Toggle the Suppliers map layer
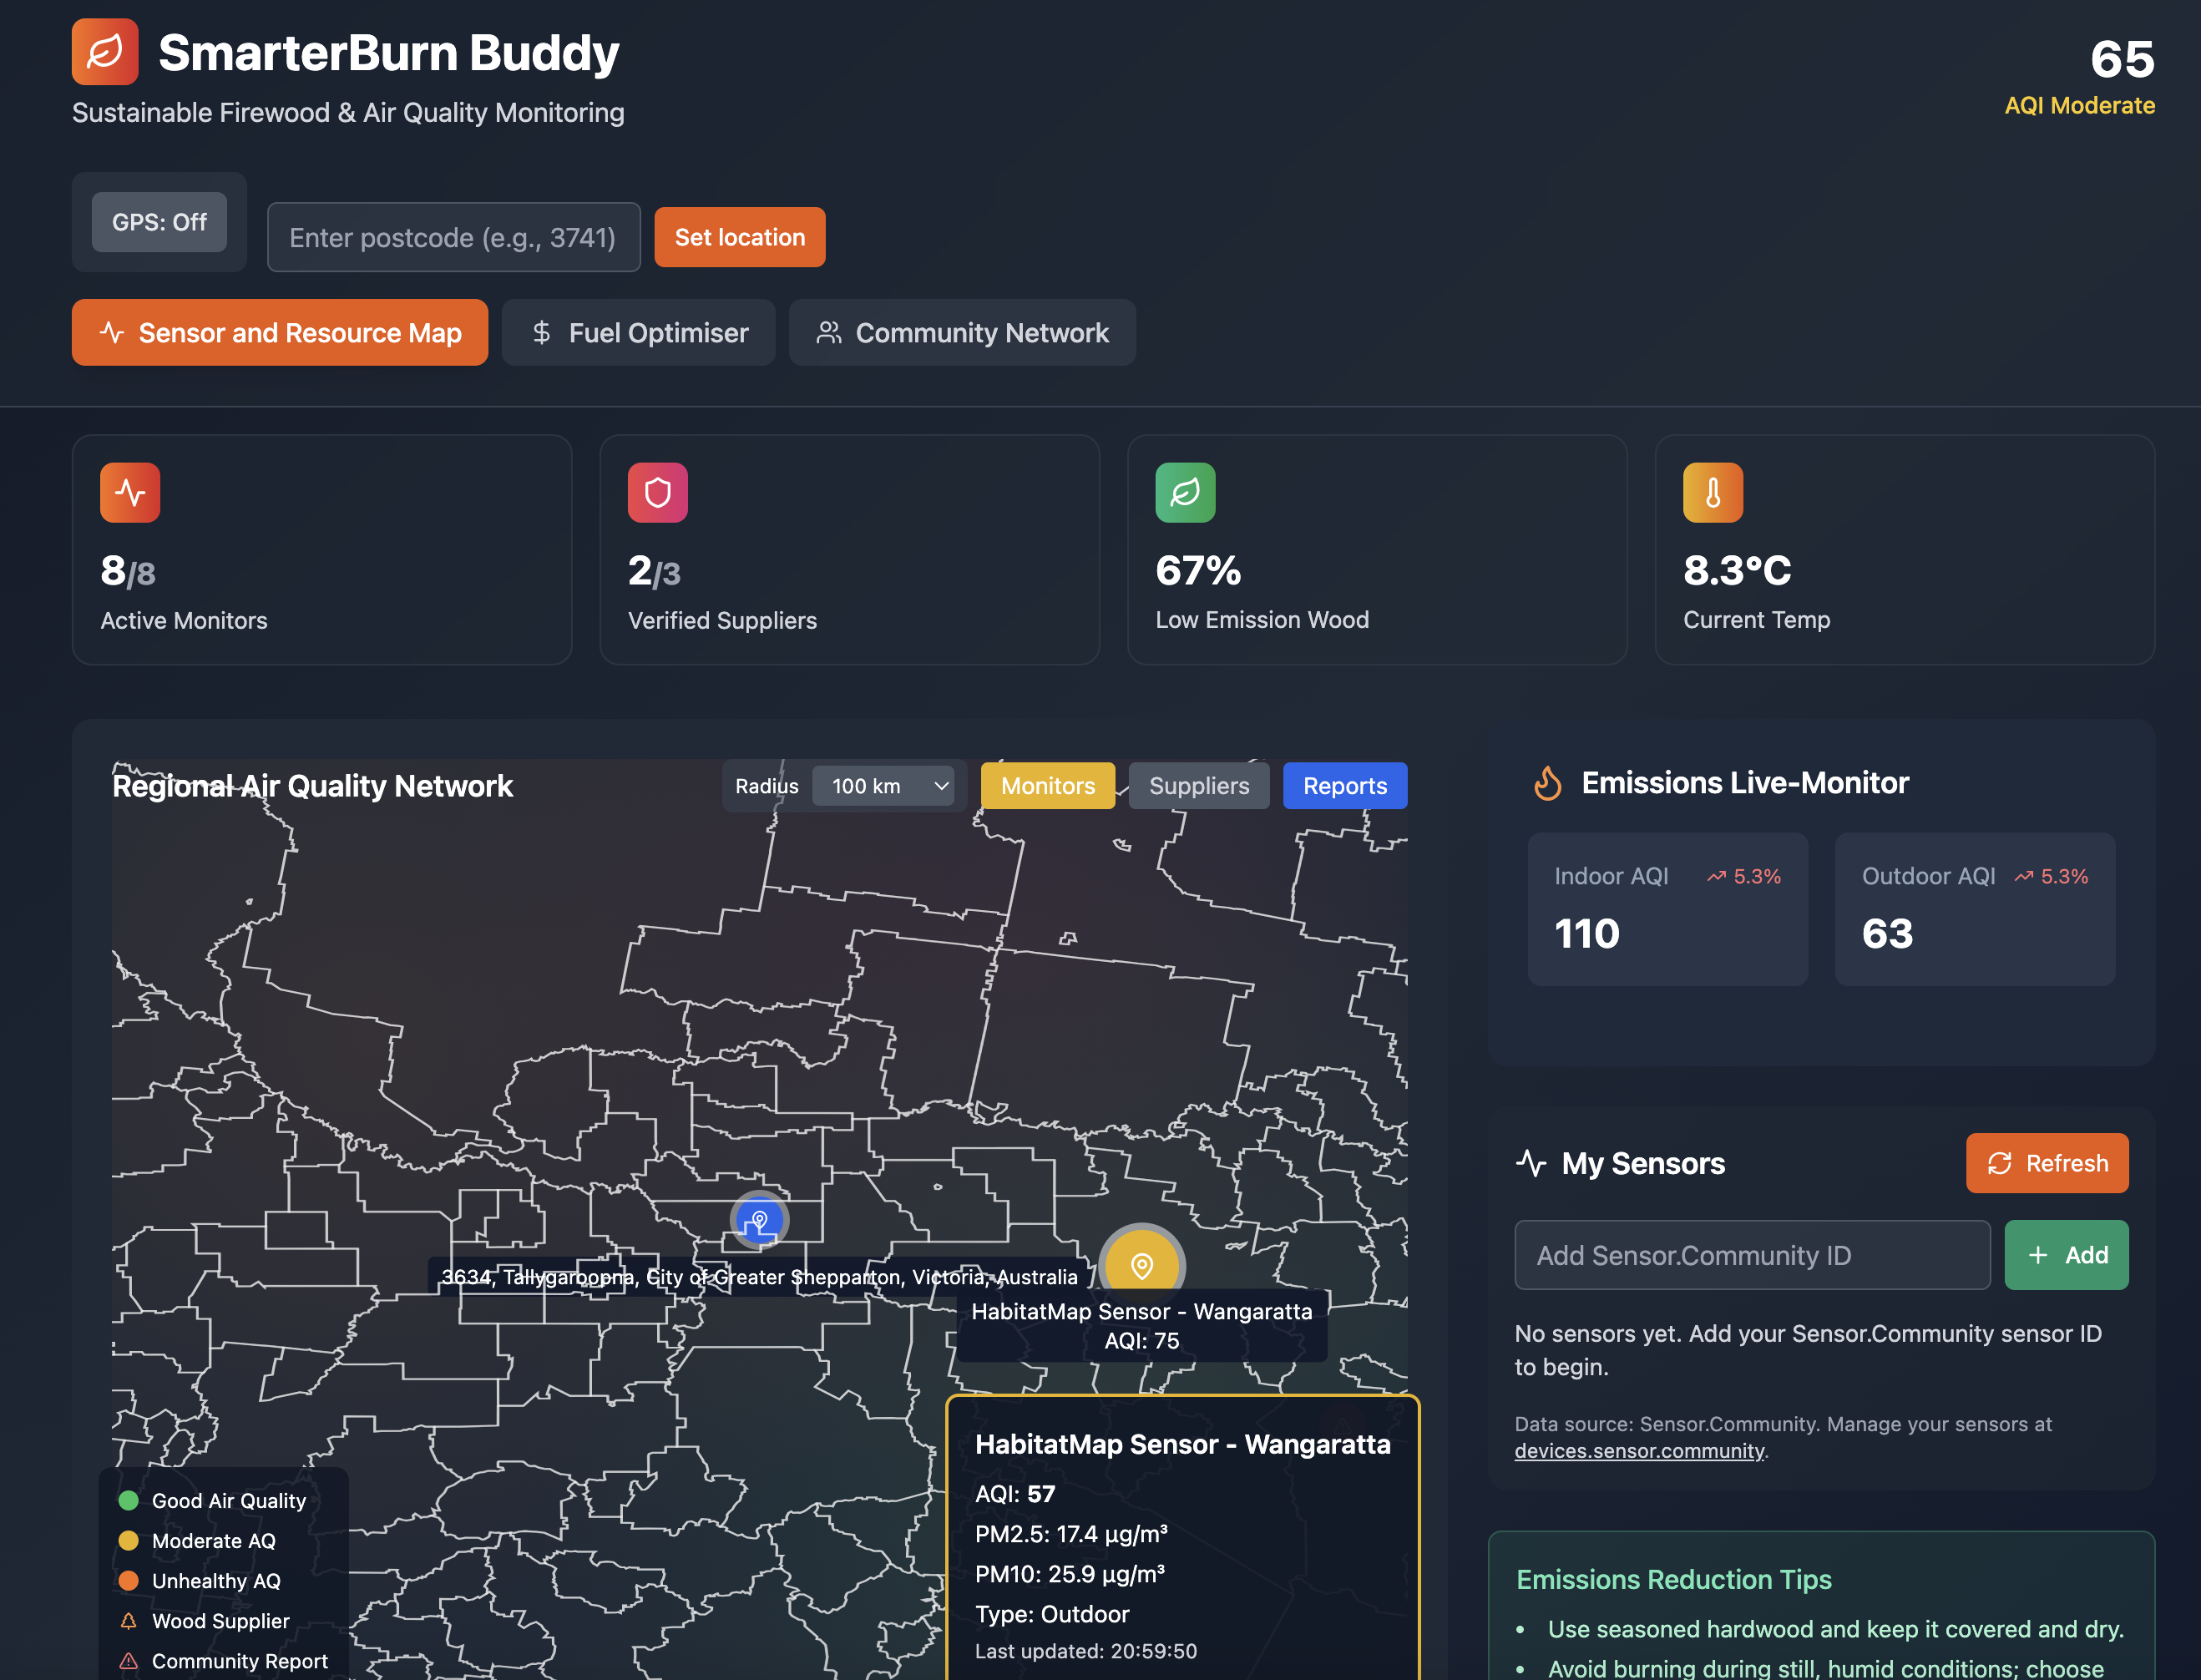 (x=1198, y=786)
